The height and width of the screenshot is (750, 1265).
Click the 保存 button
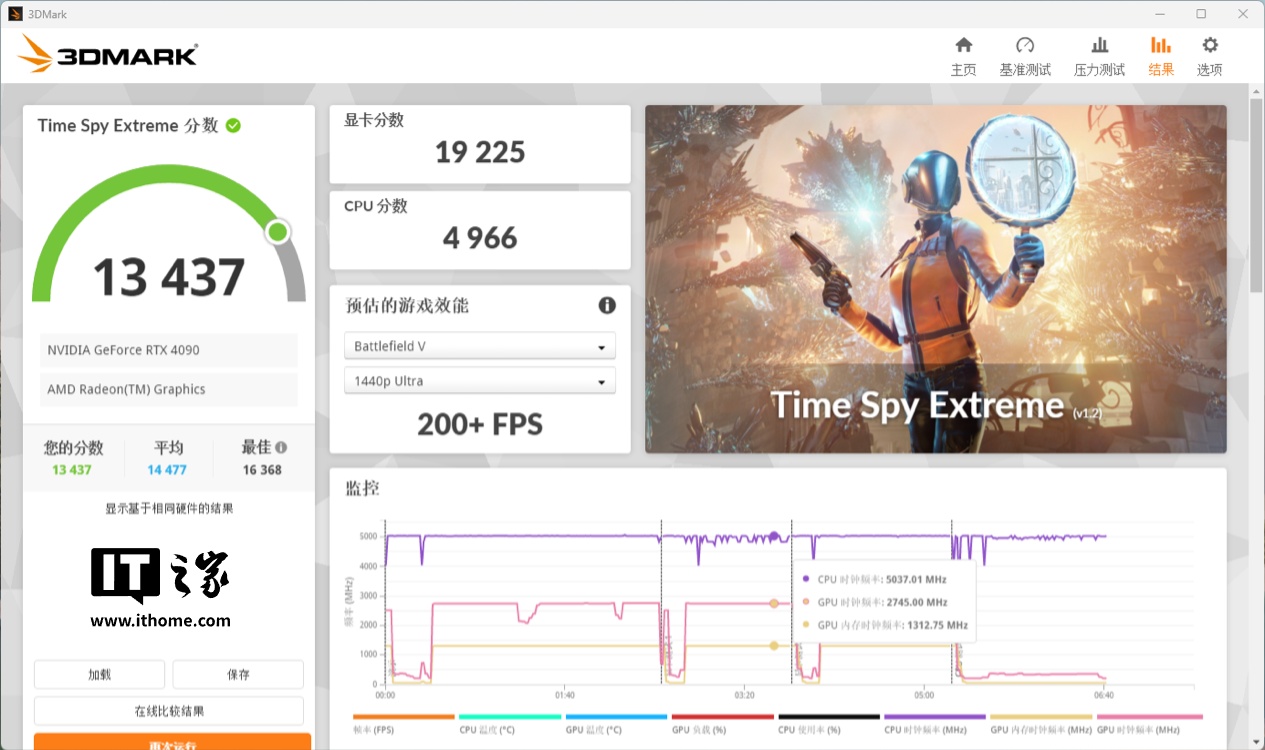pyautogui.click(x=238, y=675)
